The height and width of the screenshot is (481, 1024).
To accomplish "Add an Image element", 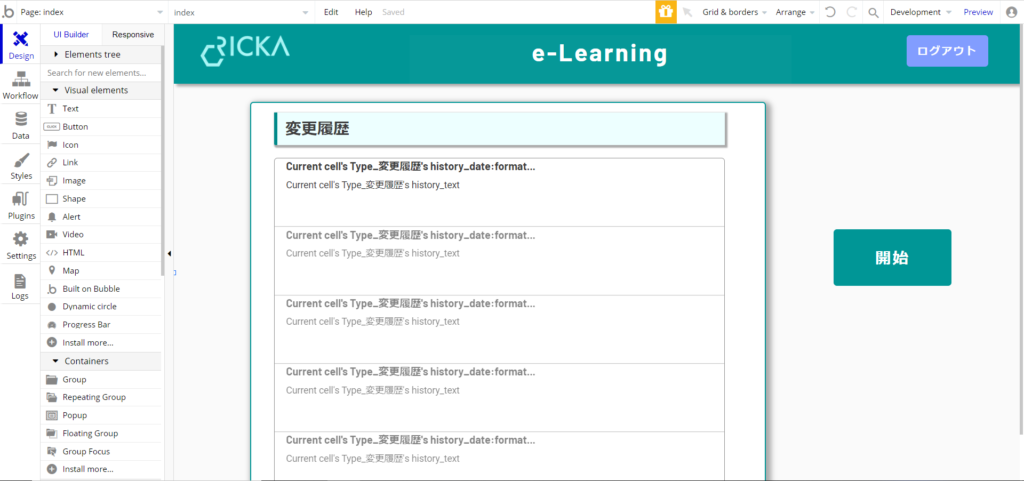I will pyautogui.click(x=101, y=181).
